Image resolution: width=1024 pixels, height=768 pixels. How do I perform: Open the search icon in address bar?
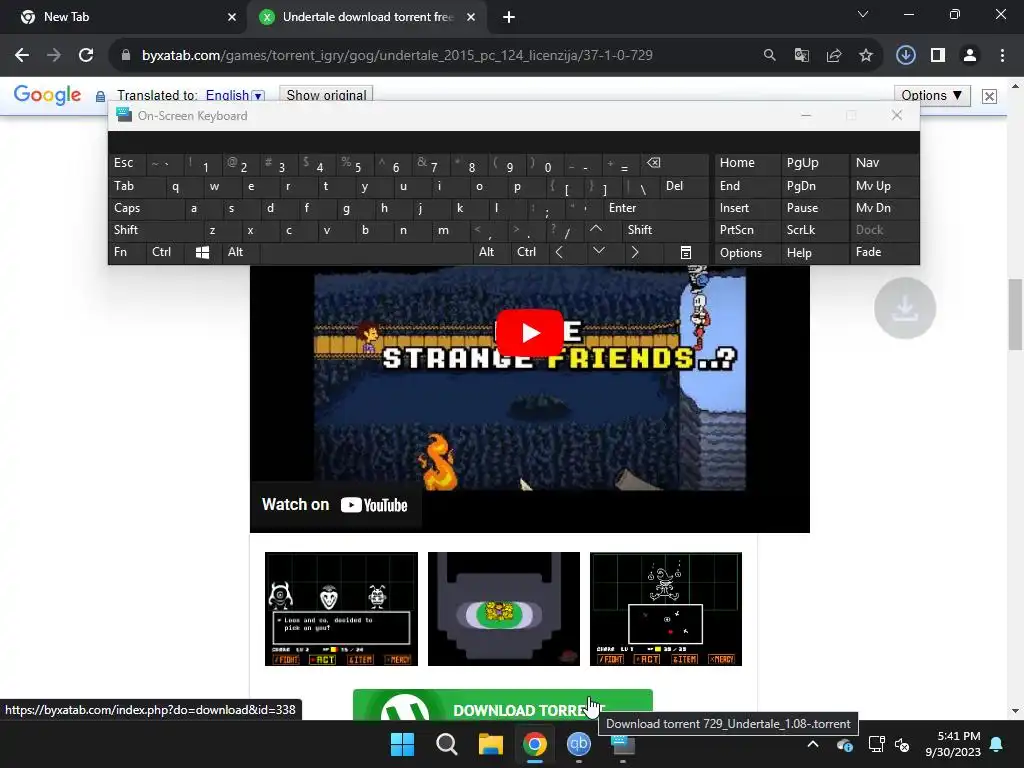click(769, 56)
